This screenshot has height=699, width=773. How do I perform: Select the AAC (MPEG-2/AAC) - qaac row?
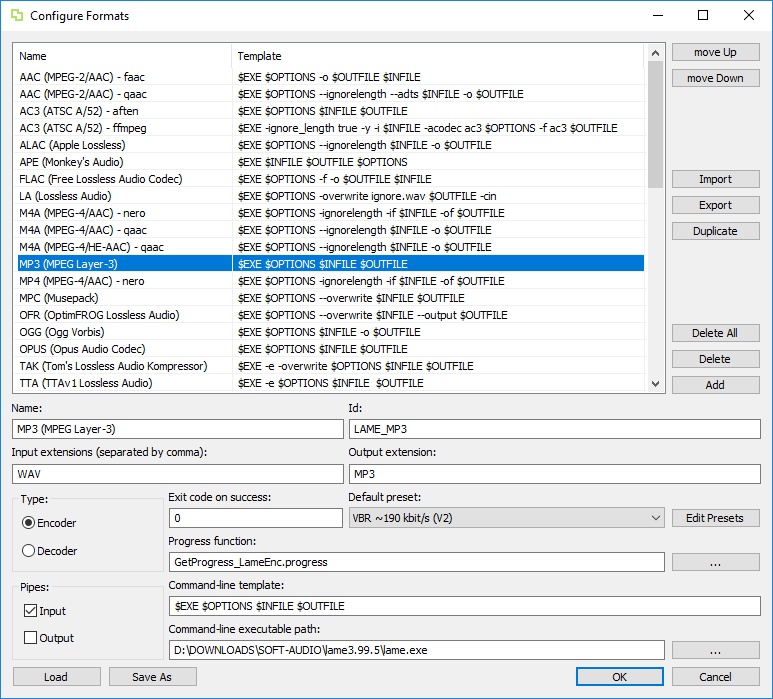tap(330, 94)
